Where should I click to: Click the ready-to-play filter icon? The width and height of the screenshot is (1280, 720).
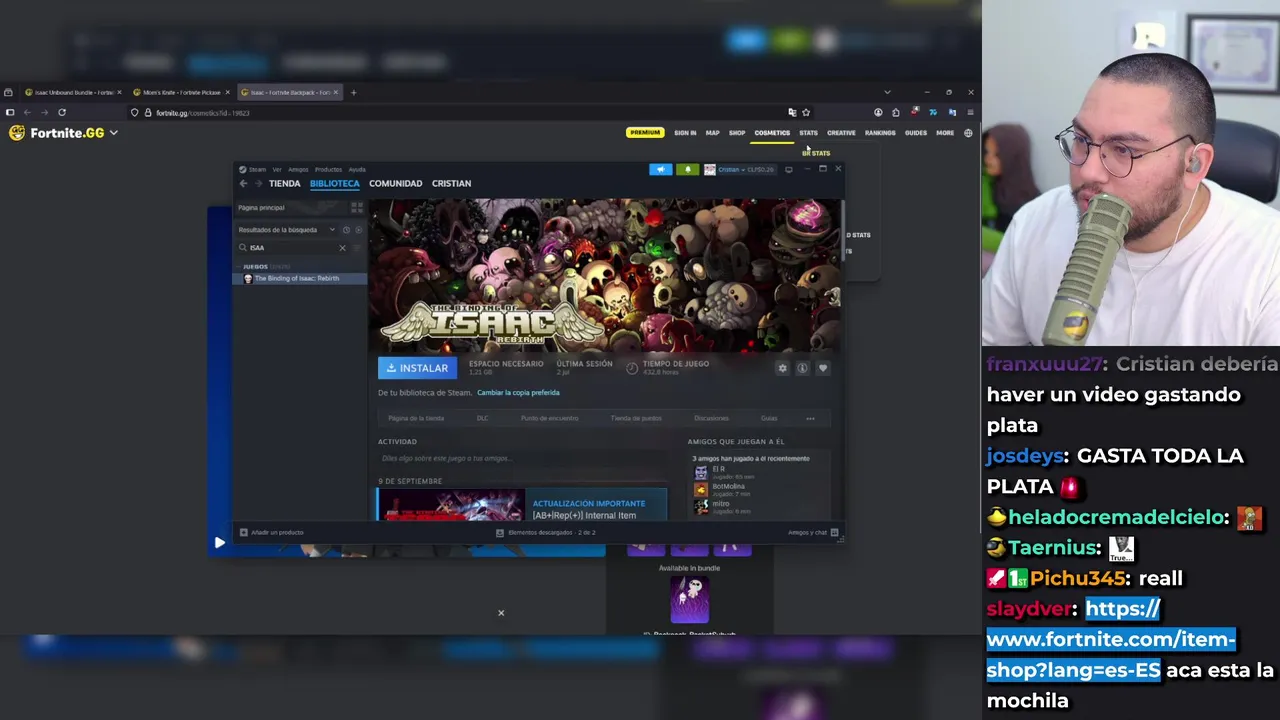point(359,230)
